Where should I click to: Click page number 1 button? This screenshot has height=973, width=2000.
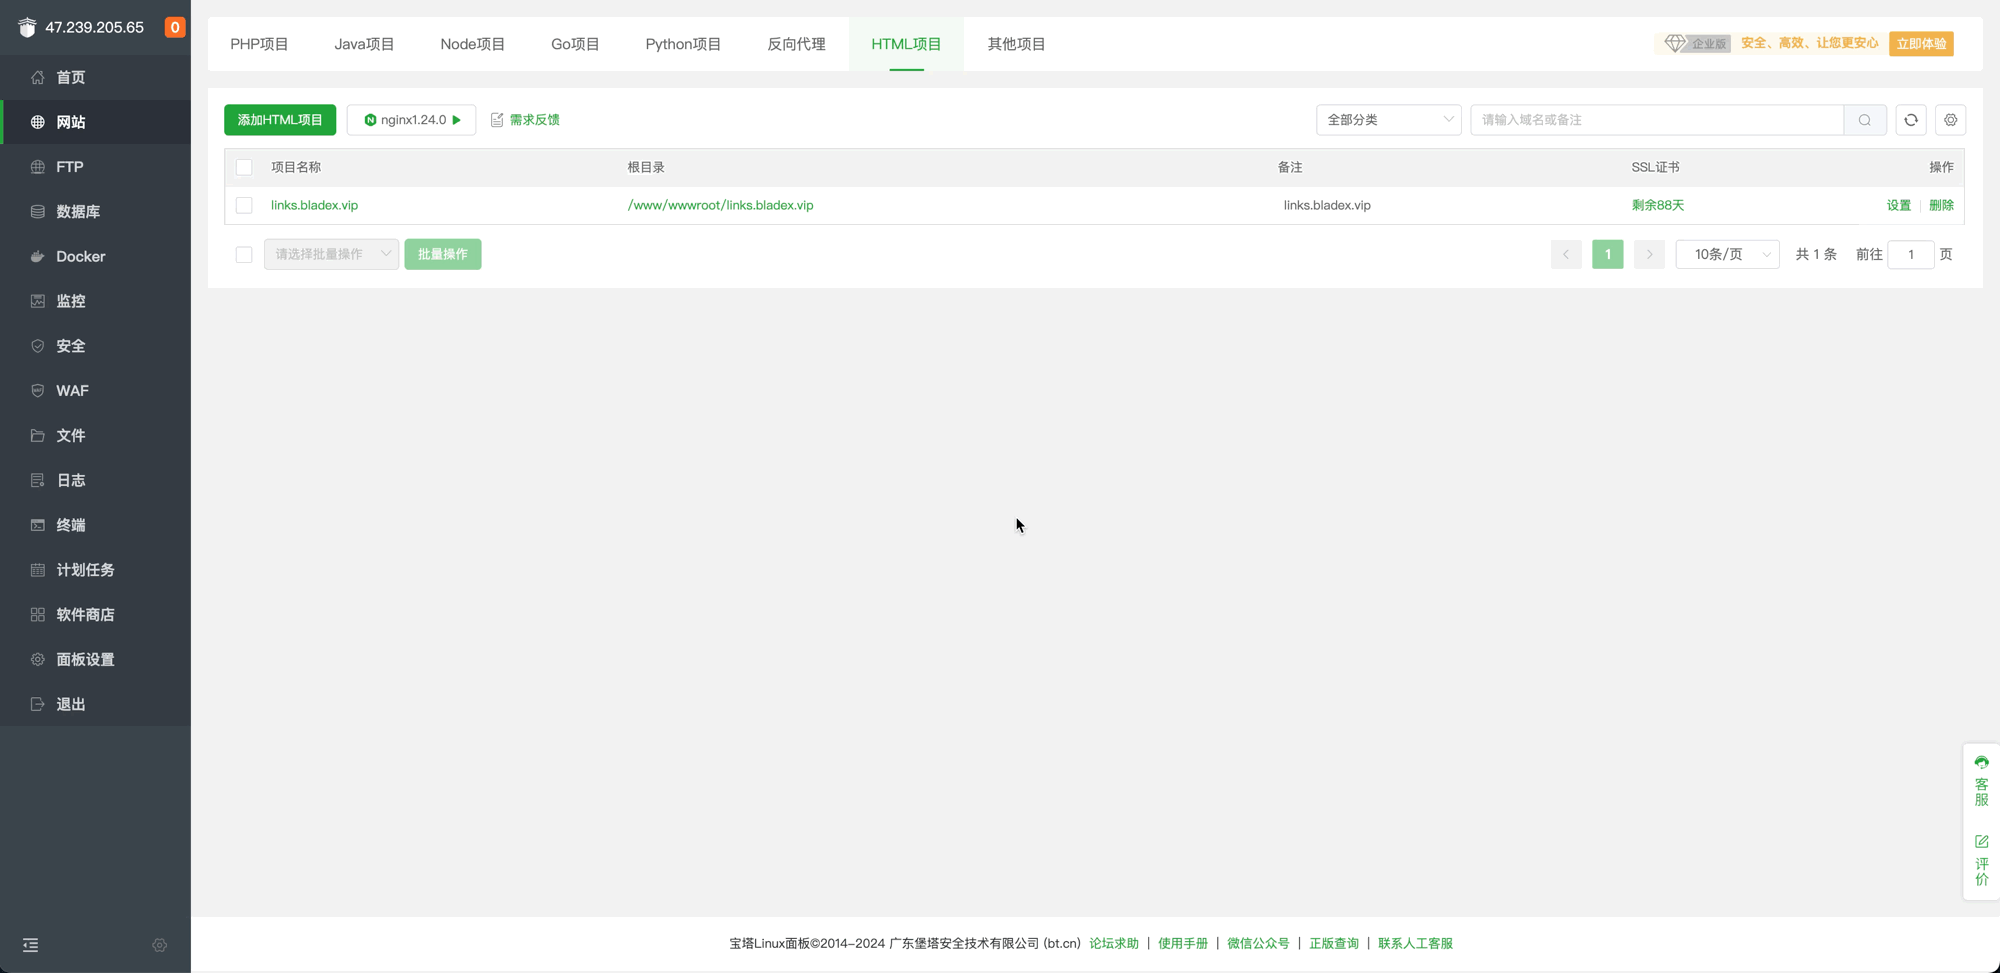1608,254
